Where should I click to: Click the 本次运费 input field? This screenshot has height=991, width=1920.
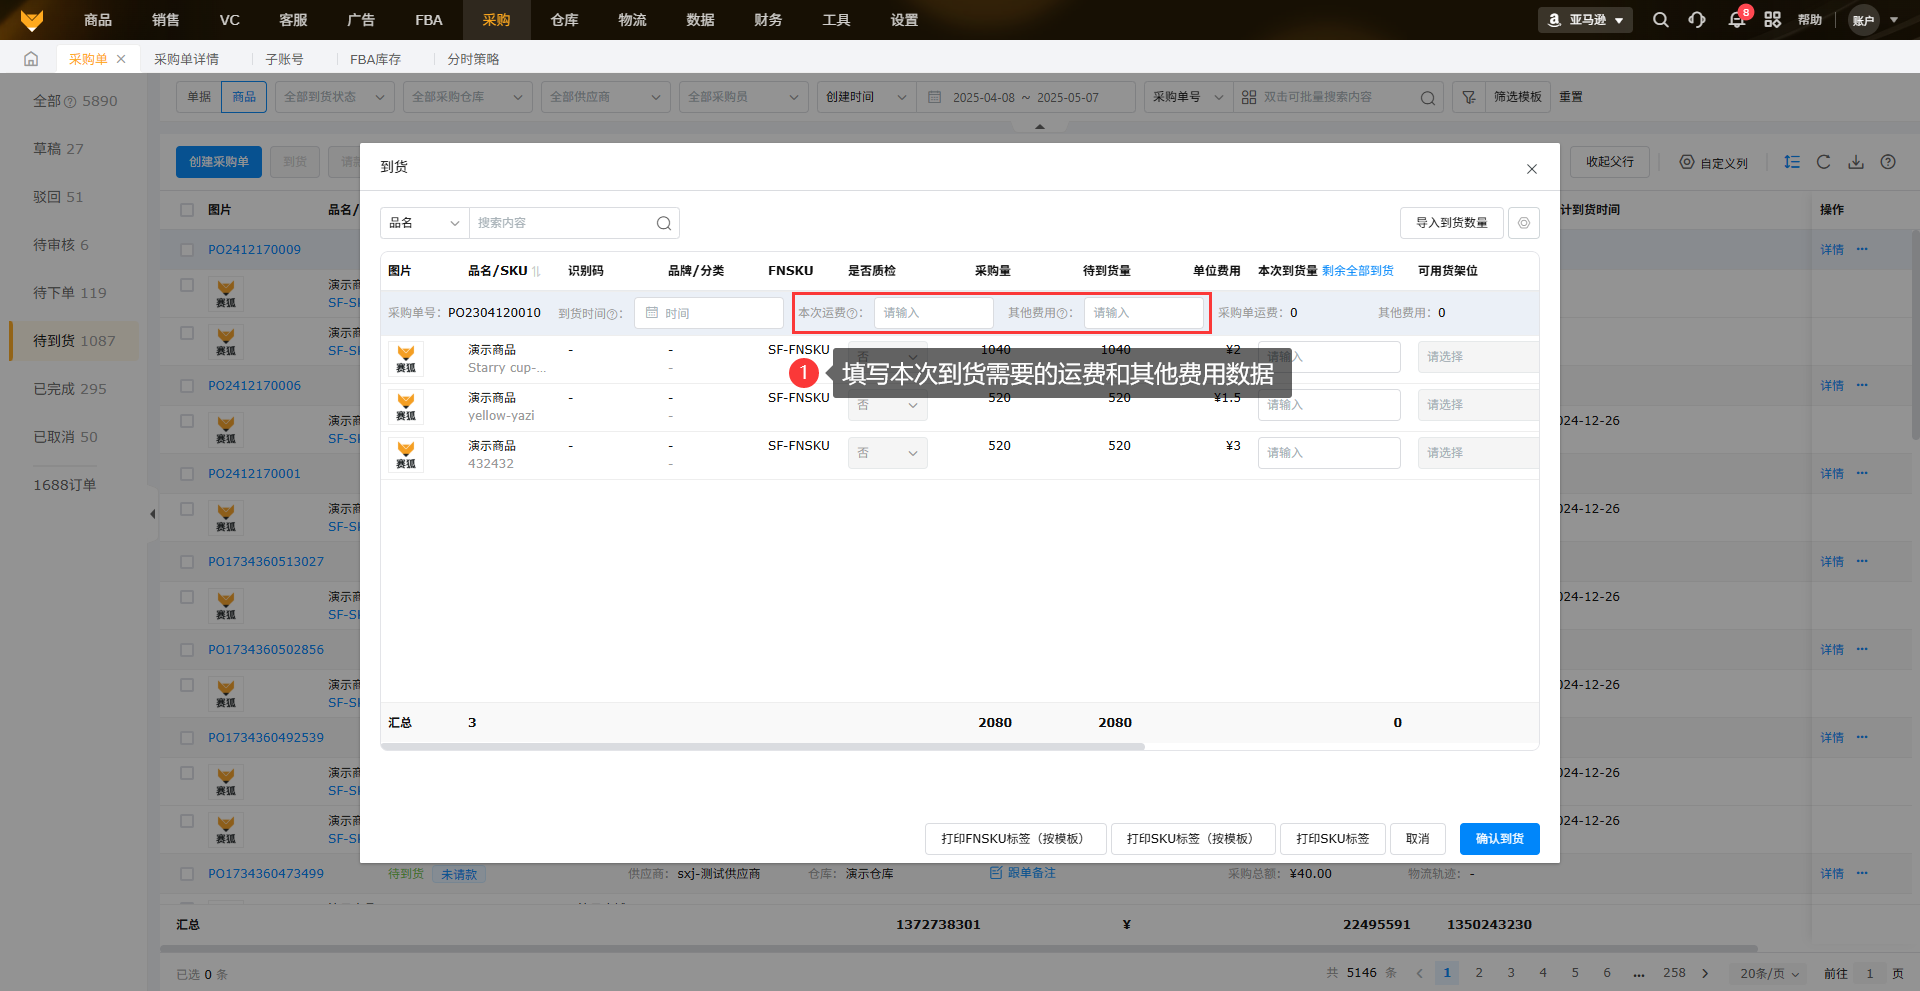point(933,313)
